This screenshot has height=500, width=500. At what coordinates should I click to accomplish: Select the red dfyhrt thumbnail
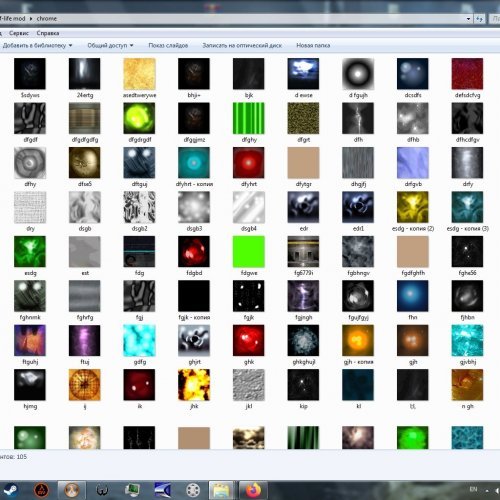click(249, 163)
